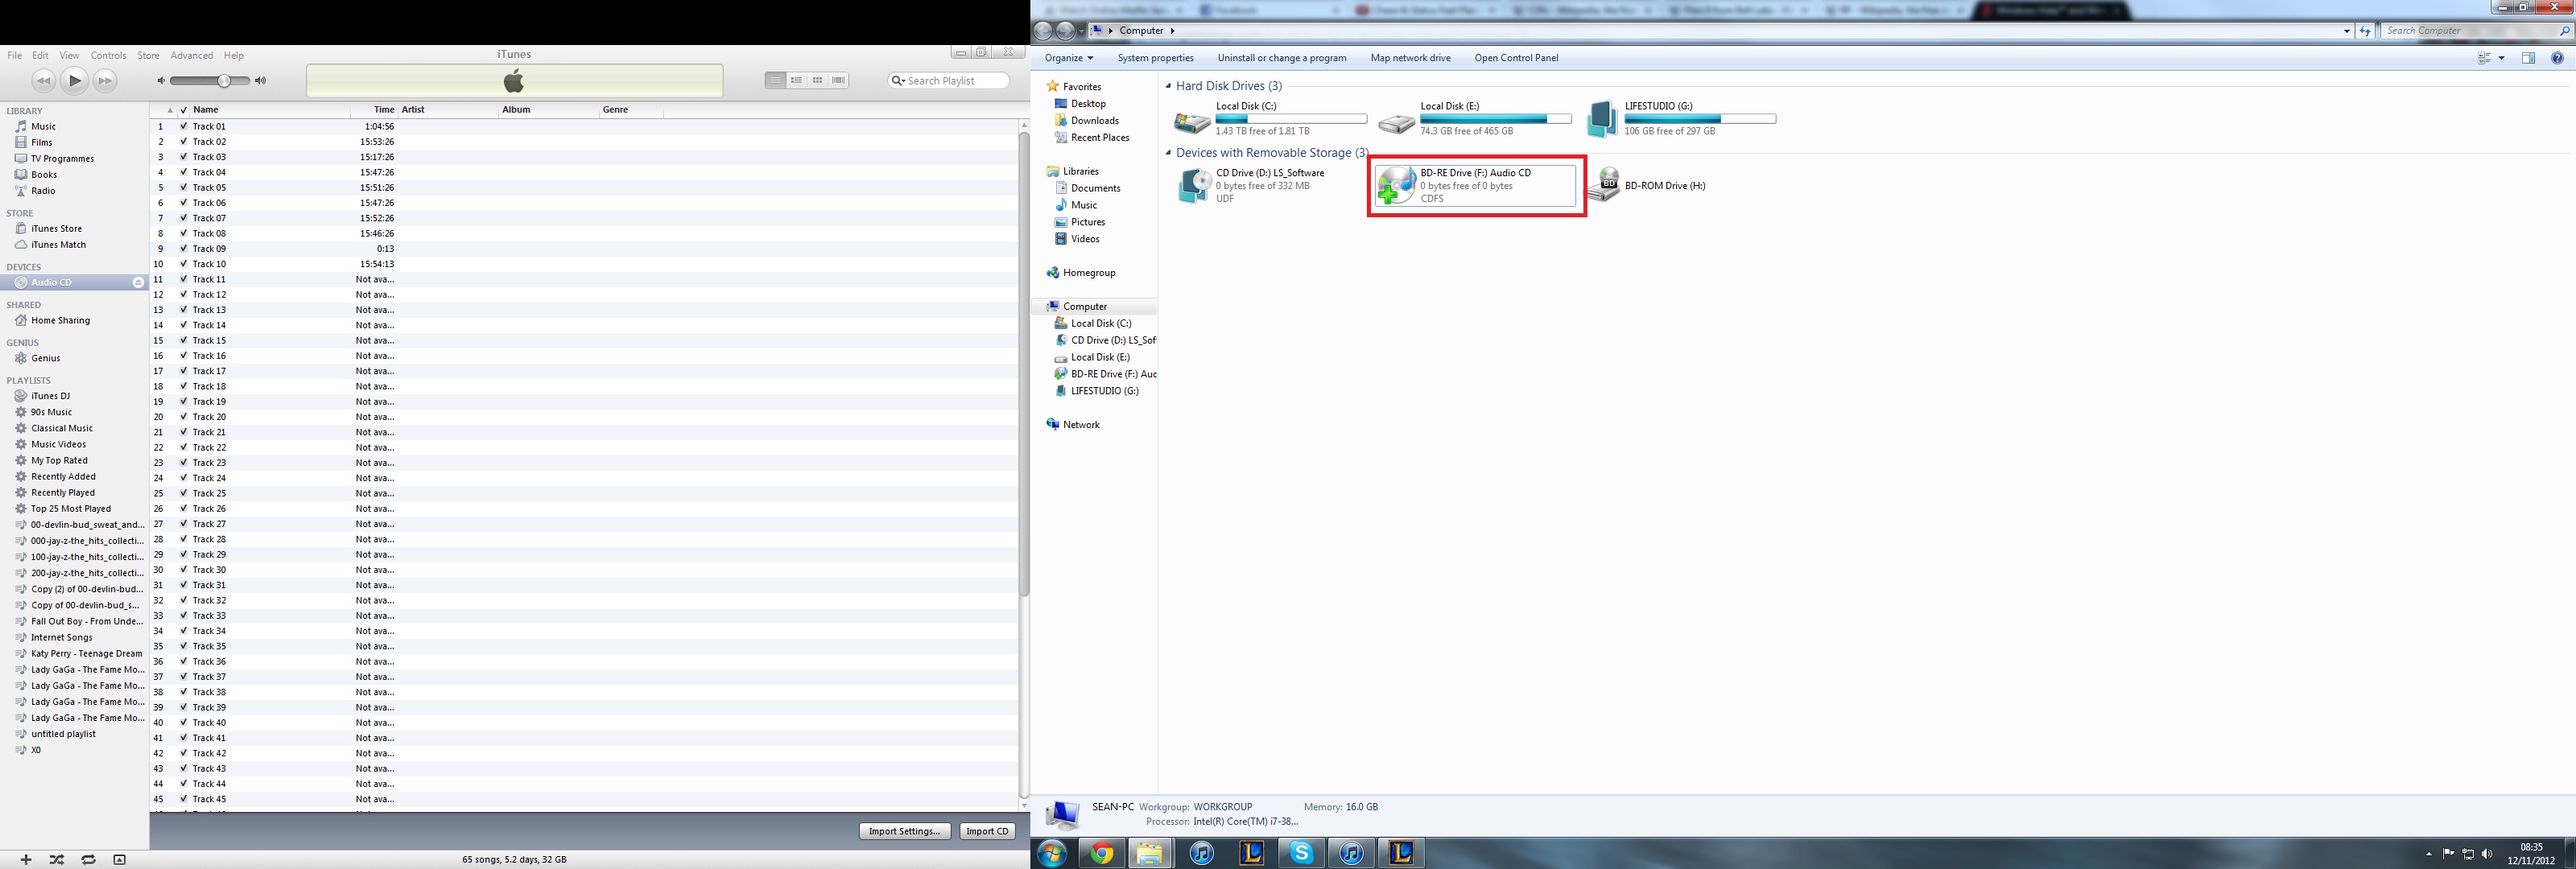Open TV Programmes in iTunes sidebar
Viewport: 2576px width, 869px height.
[x=62, y=159]
